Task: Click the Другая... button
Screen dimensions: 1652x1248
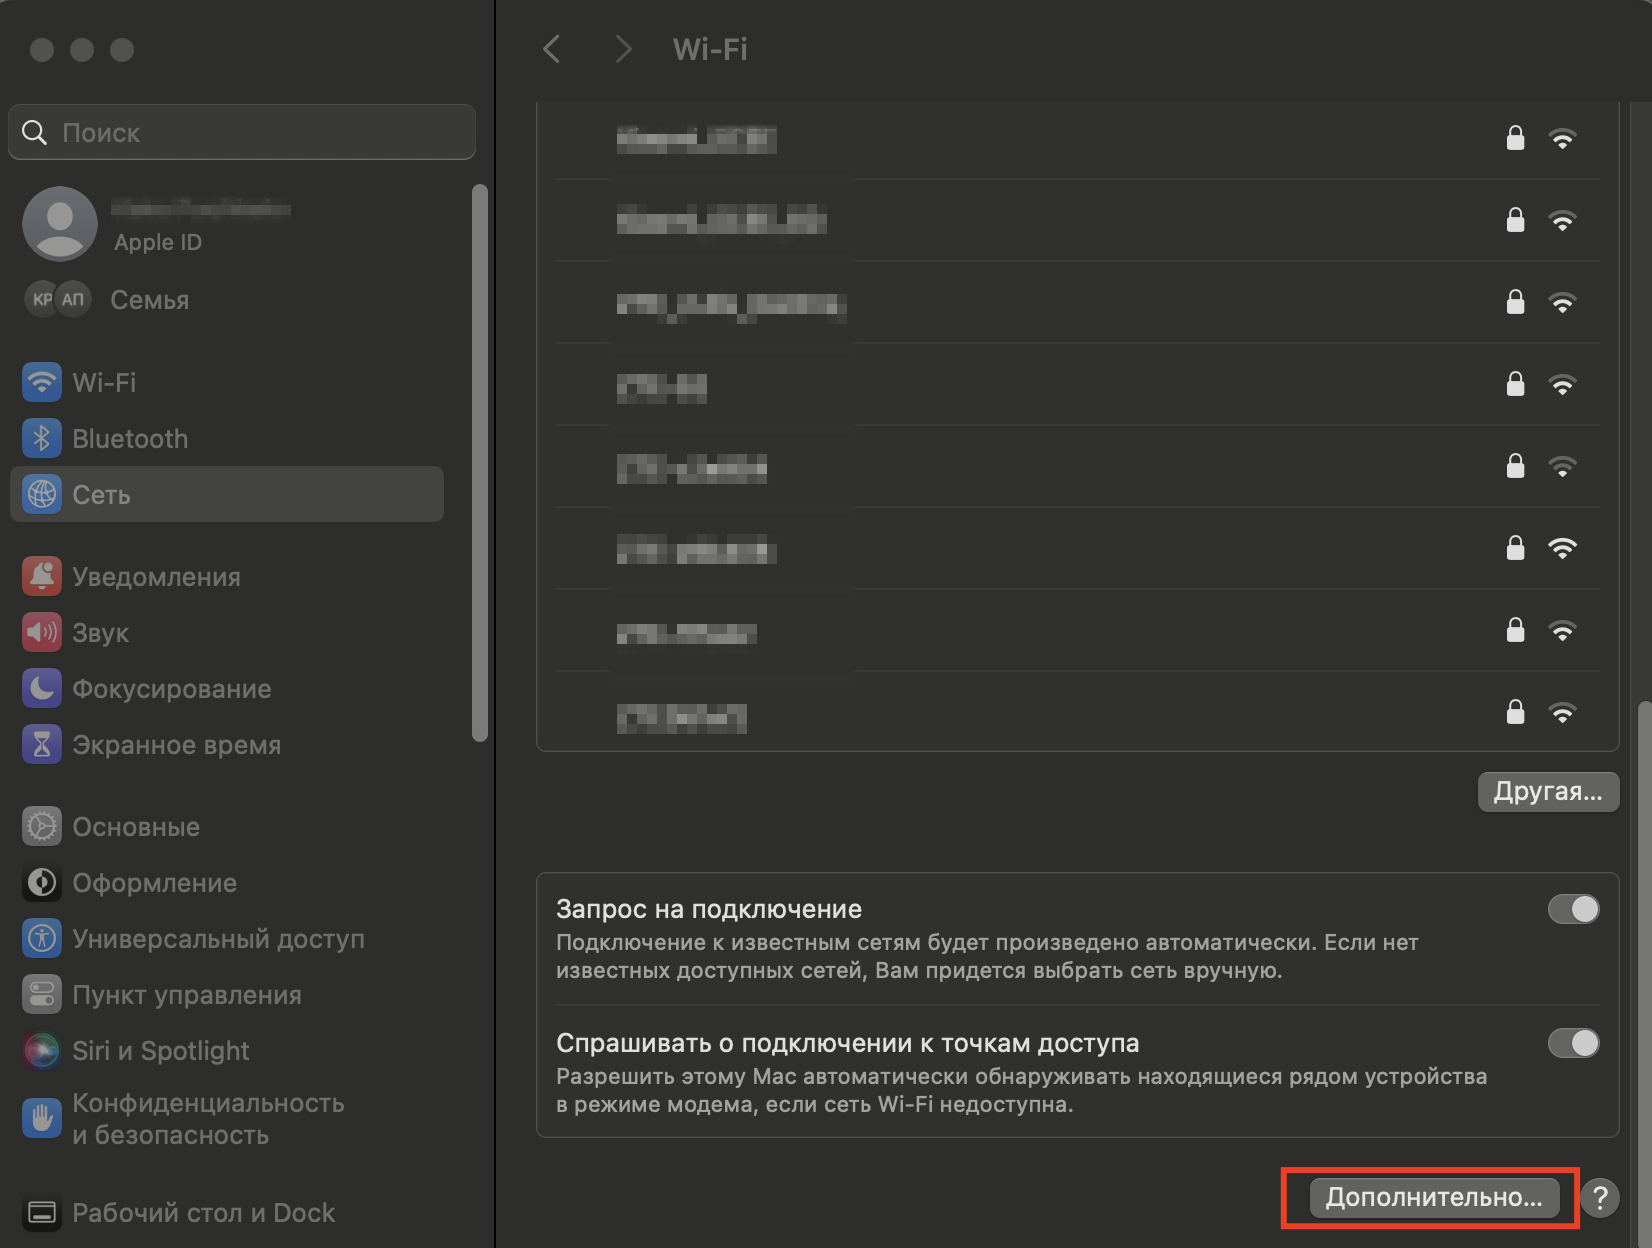Action: coord(1548,791)
